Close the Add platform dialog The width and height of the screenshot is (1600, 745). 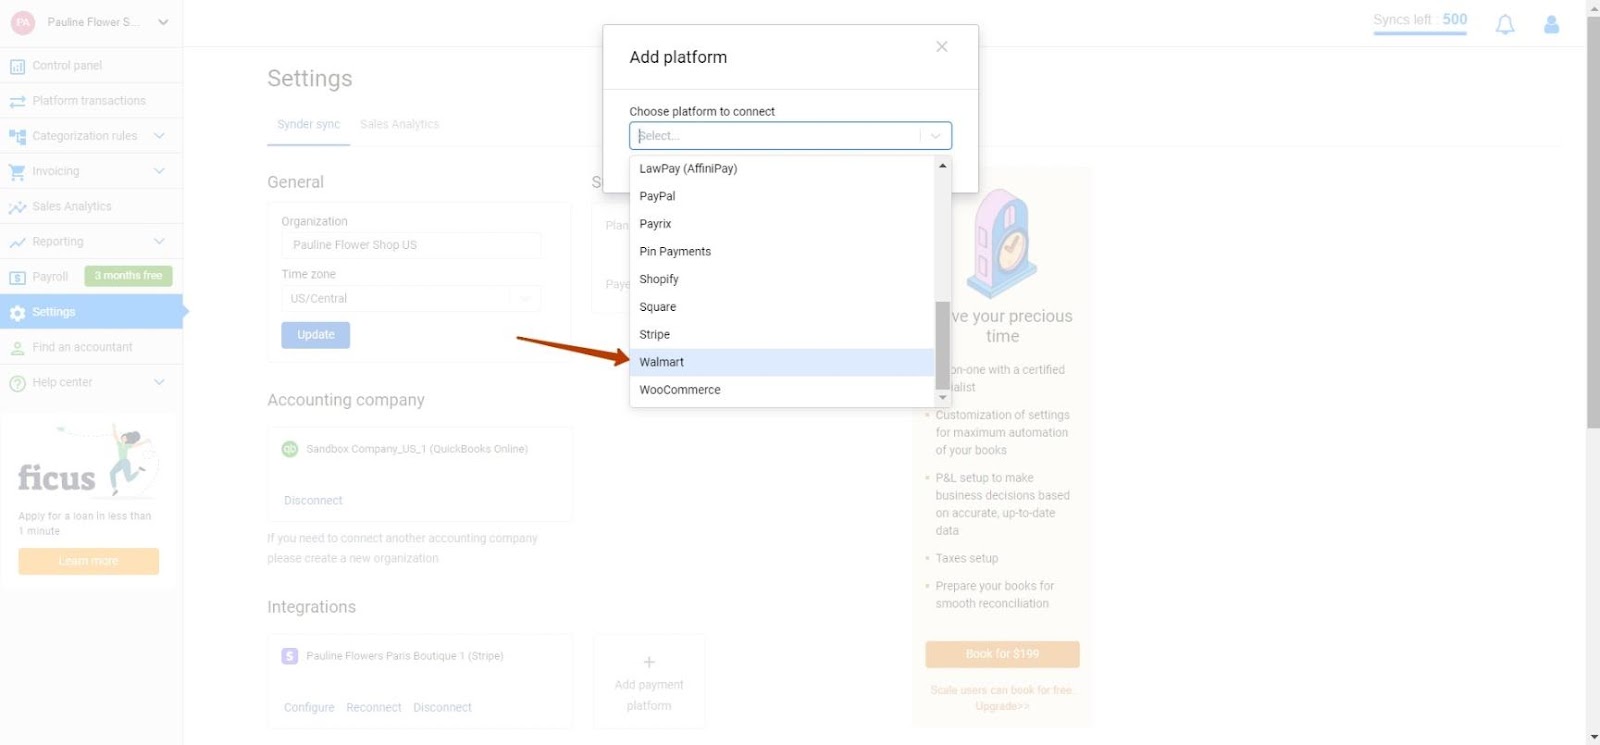click(x=942, y=46)
